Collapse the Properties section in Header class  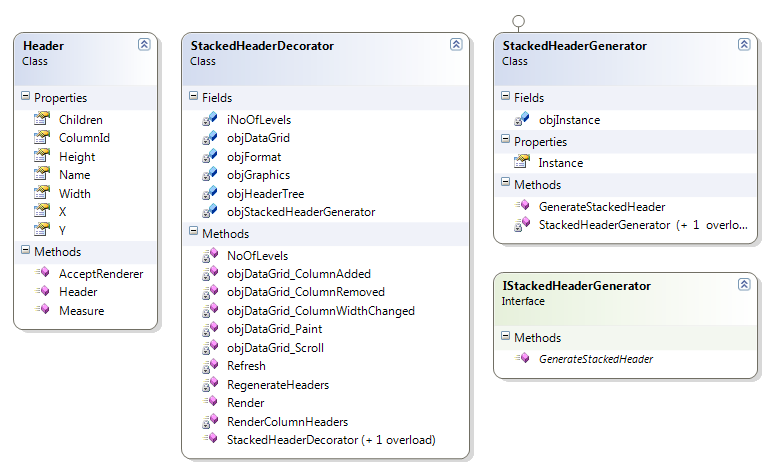pyautogui.click(x=26, y=96)
